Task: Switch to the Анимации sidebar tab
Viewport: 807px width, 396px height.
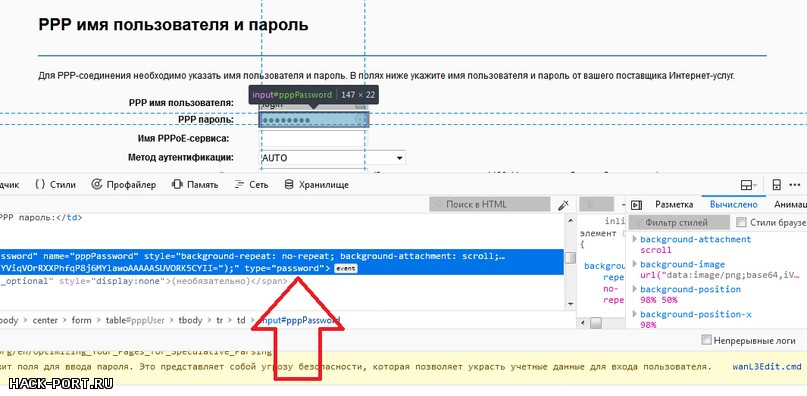Action: coord(790,204)
